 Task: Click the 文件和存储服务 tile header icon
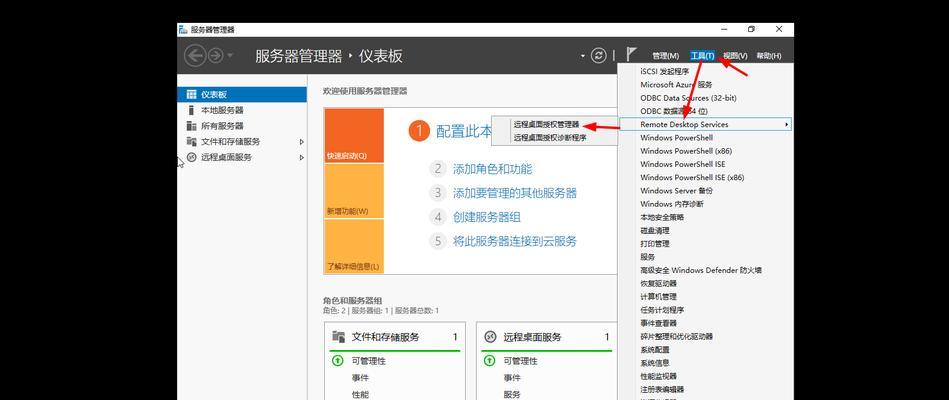point(338,337)
